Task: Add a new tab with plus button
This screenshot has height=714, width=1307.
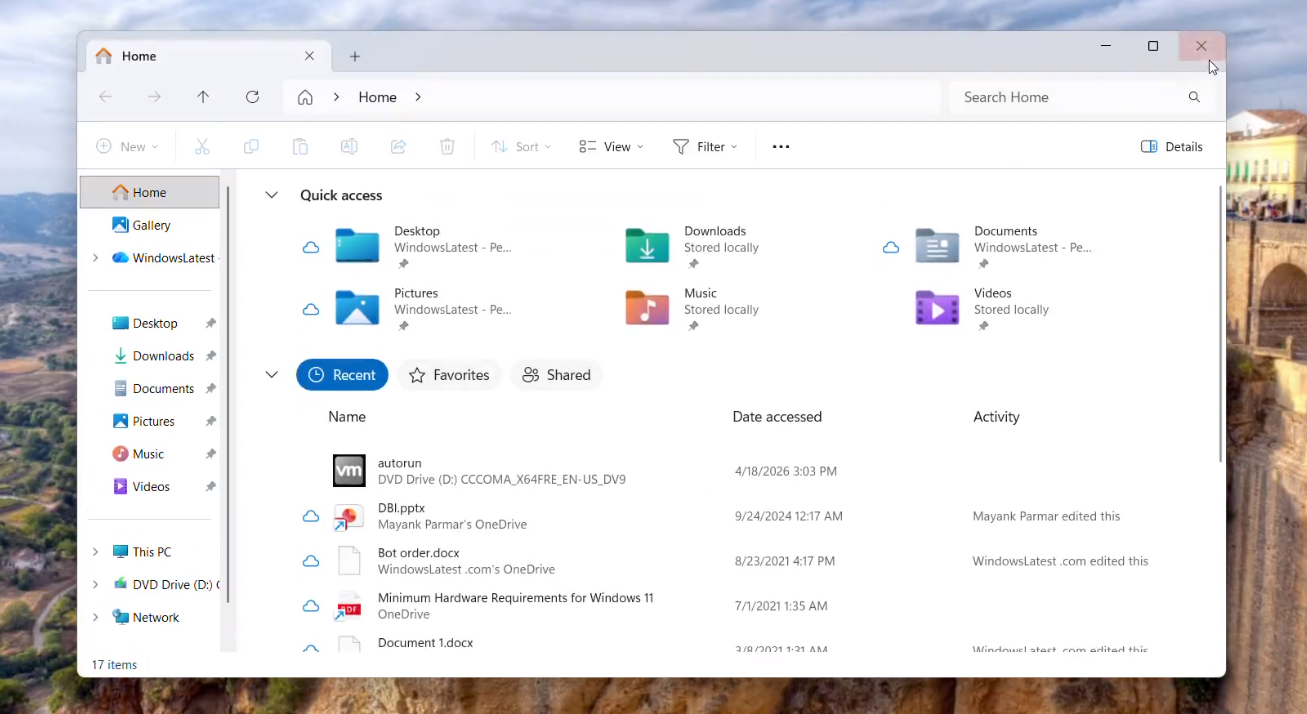Action: tap(355, 57)
